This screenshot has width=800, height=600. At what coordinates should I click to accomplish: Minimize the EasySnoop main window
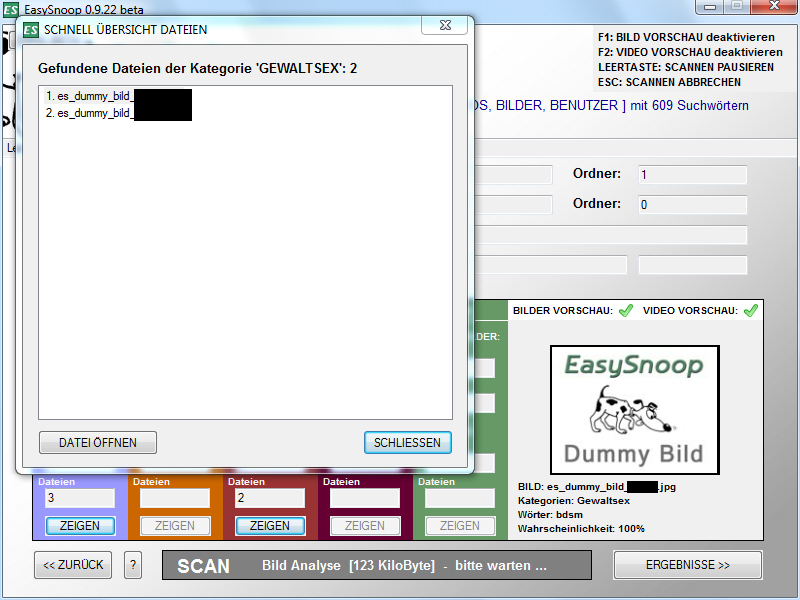tap(710, 7)
